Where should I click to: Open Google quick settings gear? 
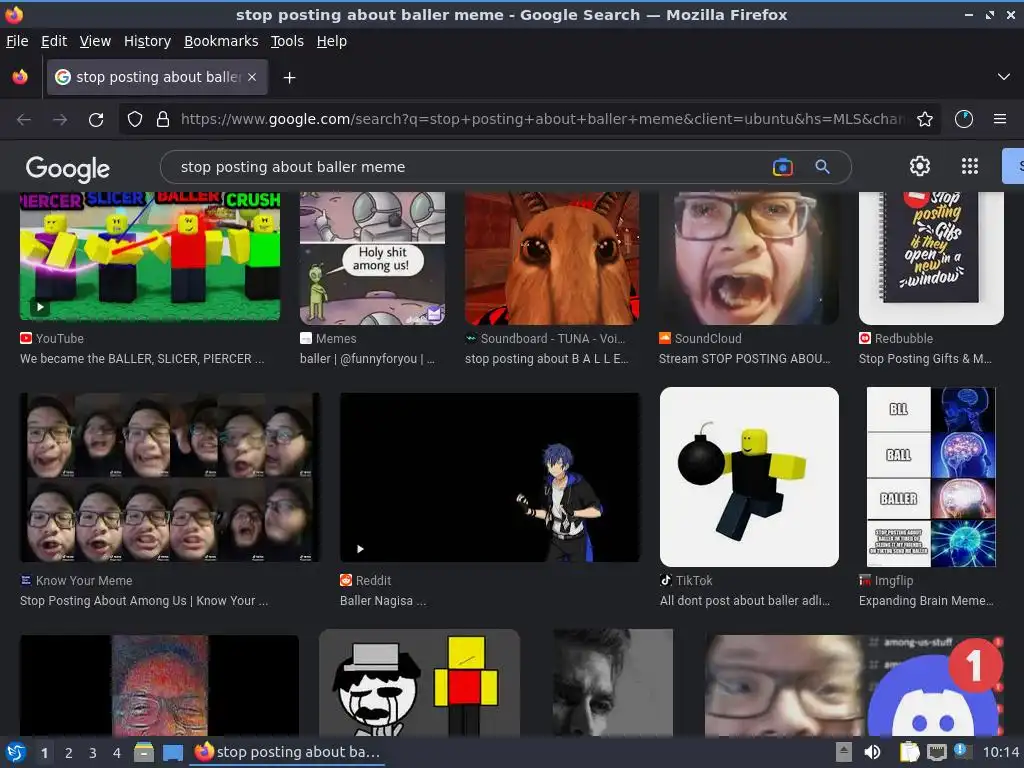(x=920, y=167)
